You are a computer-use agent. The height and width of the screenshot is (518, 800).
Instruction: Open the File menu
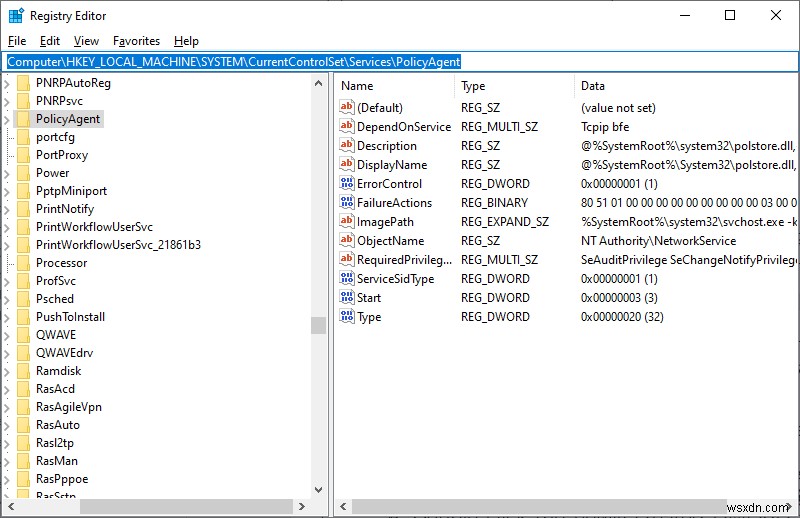pos(17,41)
